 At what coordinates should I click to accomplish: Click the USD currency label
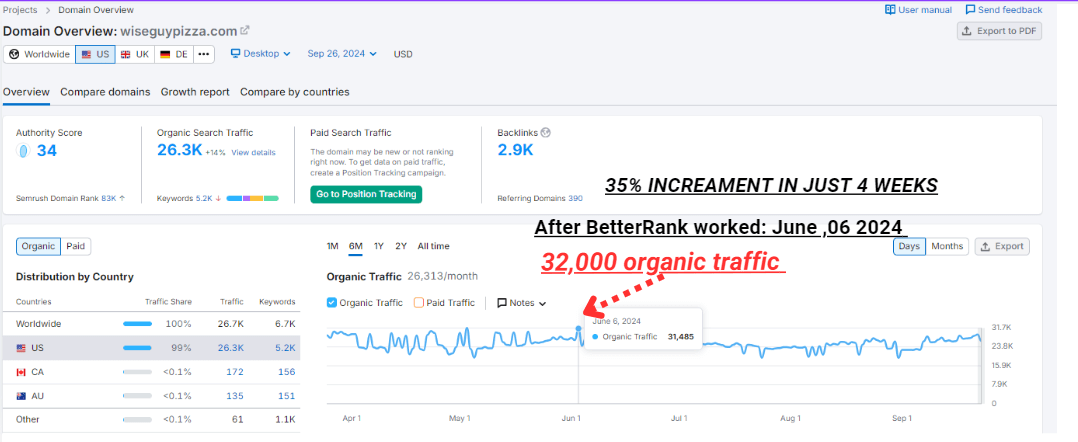point(403,54)
